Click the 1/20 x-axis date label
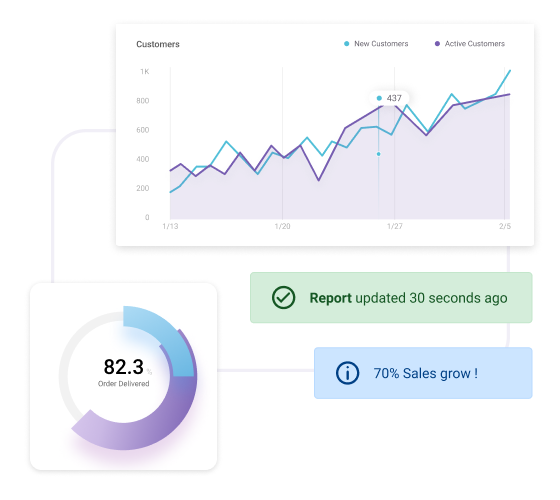 (282, 226)
